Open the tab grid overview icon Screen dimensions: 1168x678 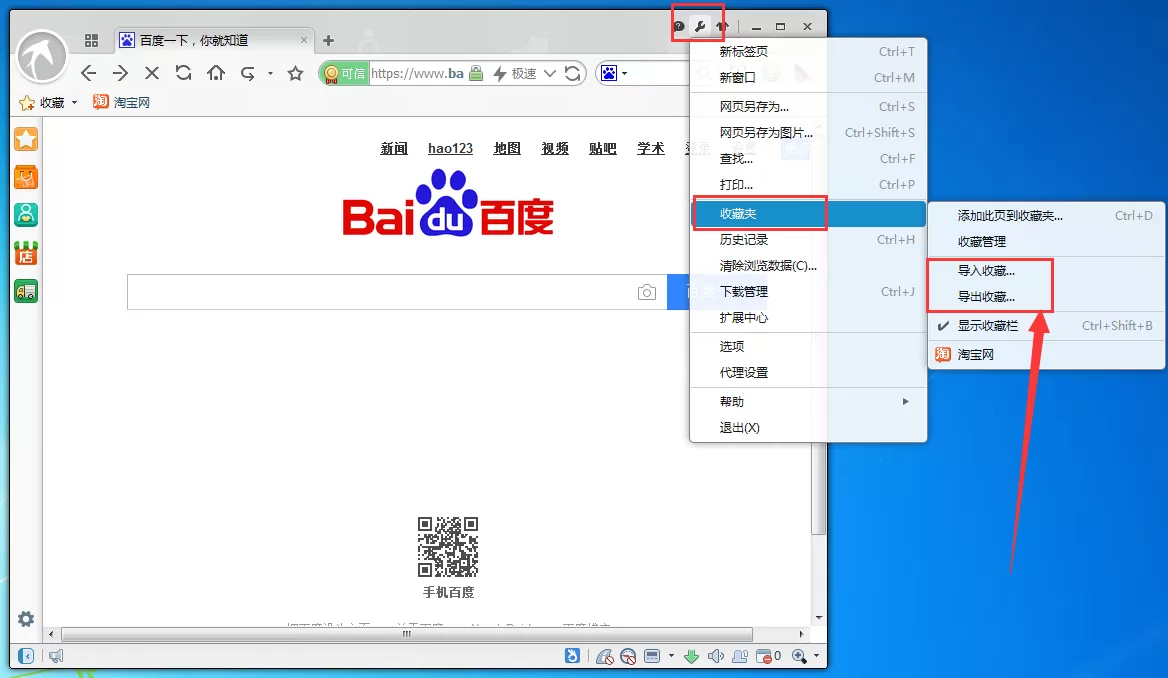click(92, 40)
